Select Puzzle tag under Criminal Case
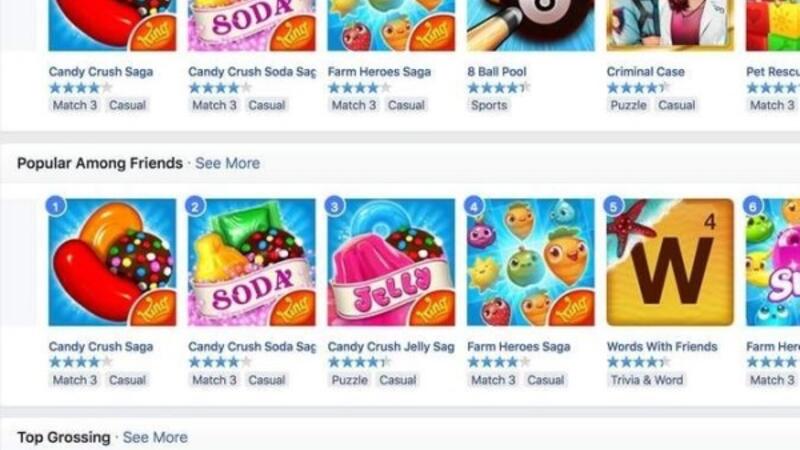The width and height of the screenshot is (800, 450). 628,105
